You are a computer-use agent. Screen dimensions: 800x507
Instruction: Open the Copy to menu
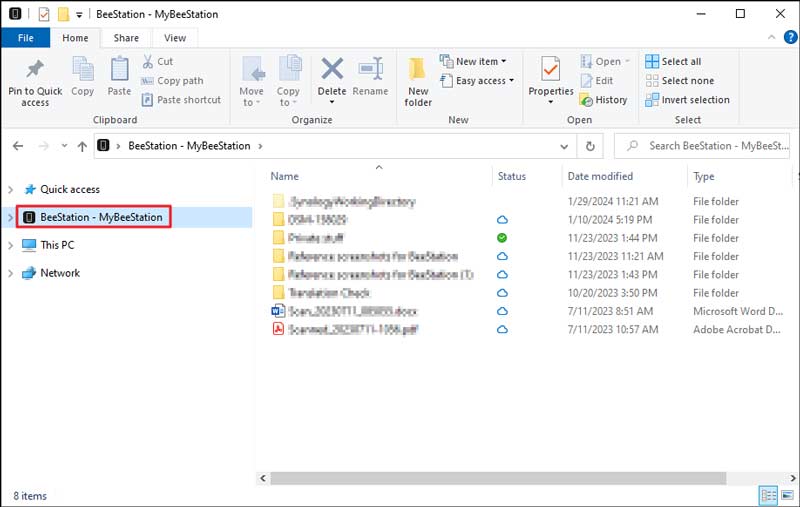click(288, 81)
